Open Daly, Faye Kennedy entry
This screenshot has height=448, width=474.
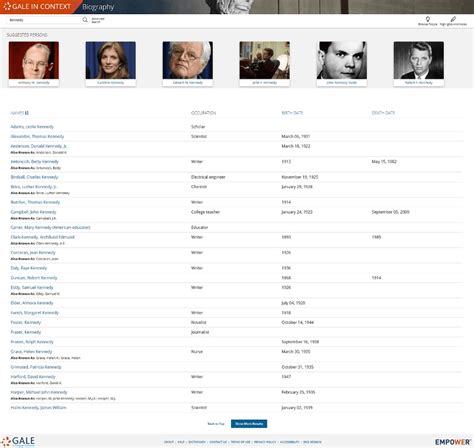(29, 268)
